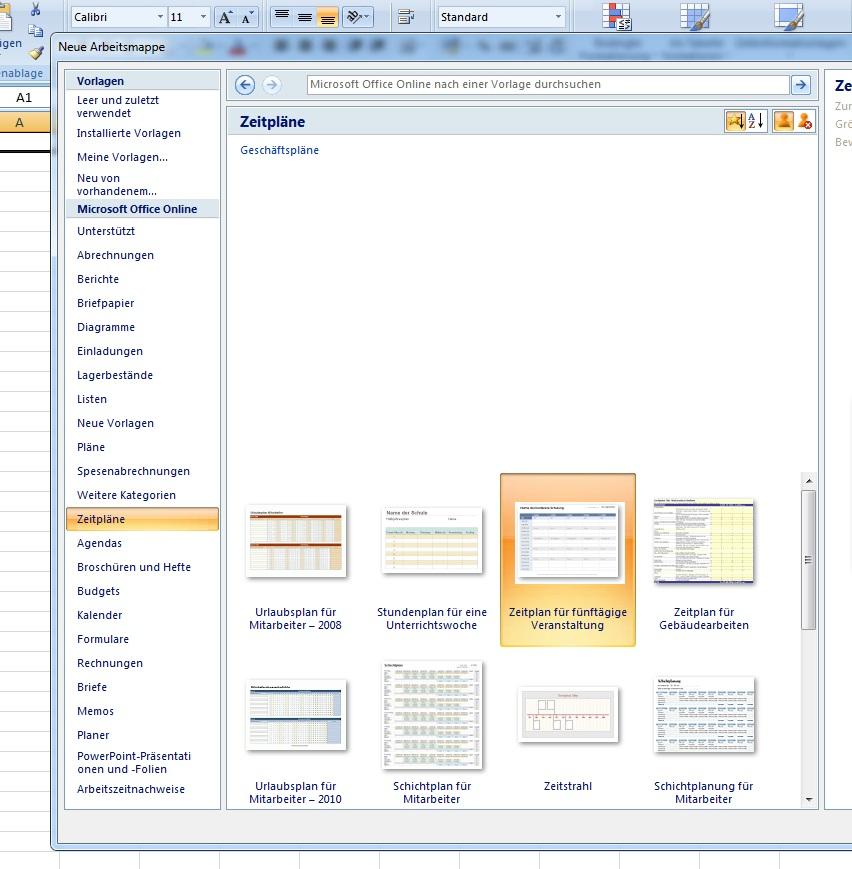Toggle the orientation button in the toolbar
This screenshot has width=852, height=869.
pos(354,17)
